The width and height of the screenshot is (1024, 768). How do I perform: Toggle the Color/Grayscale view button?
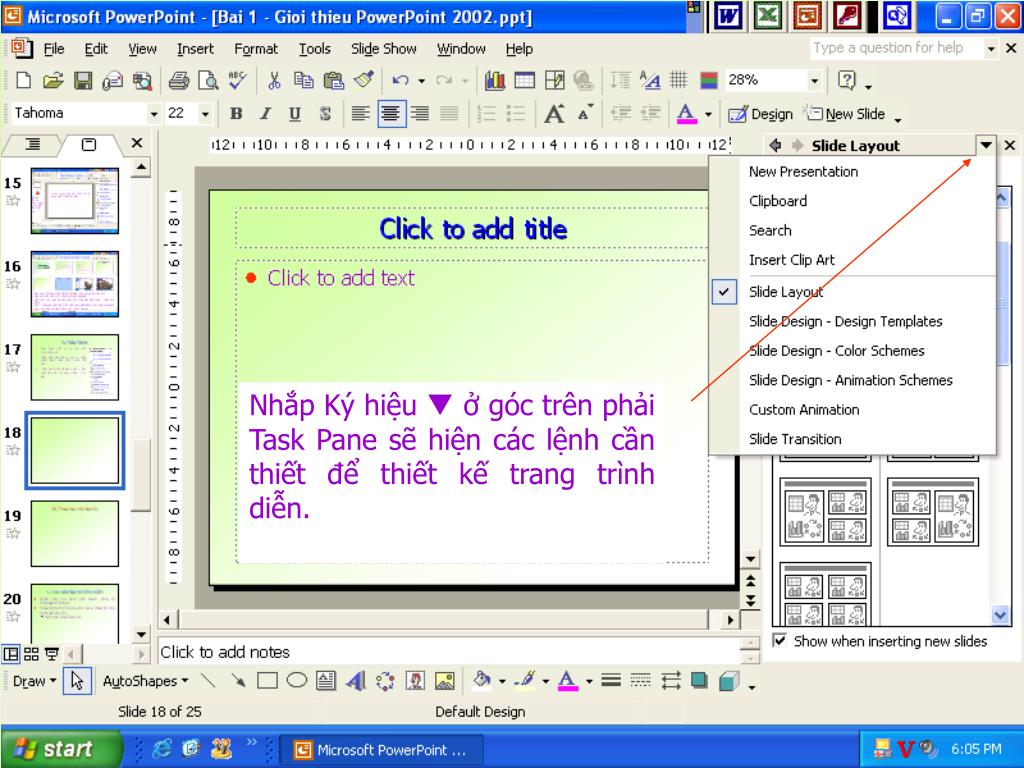point(709,81)
